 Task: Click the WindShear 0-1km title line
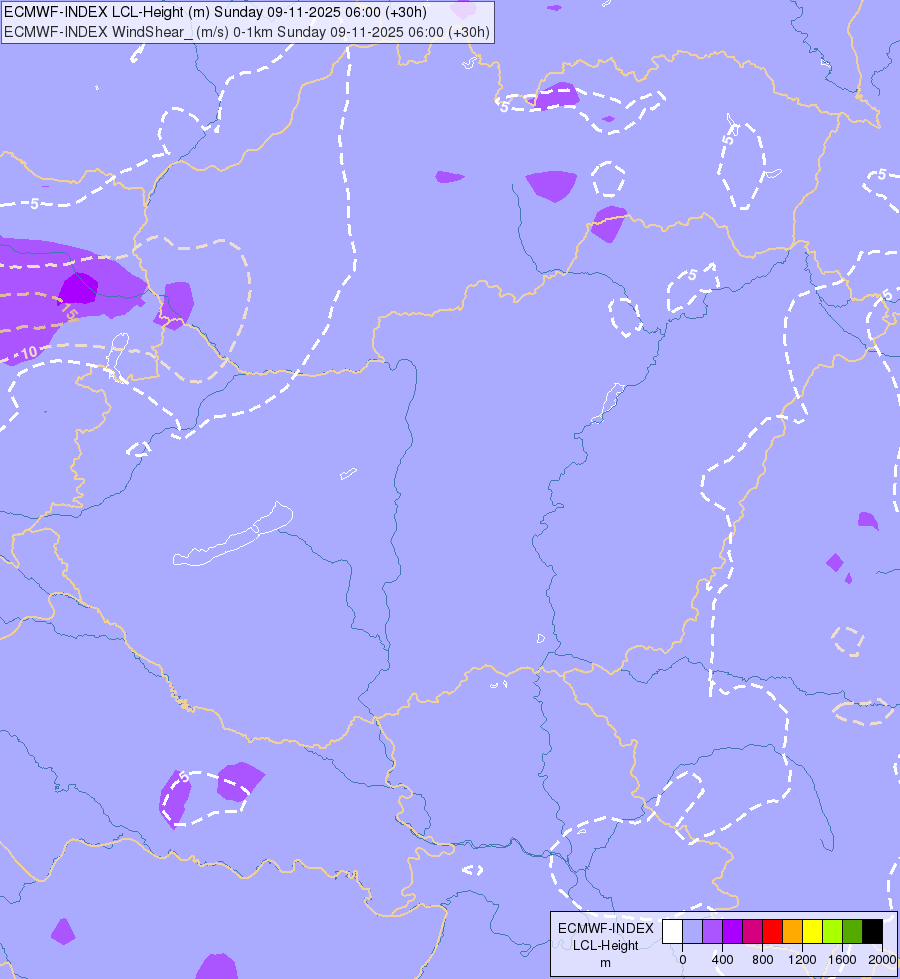pos(247,32)
